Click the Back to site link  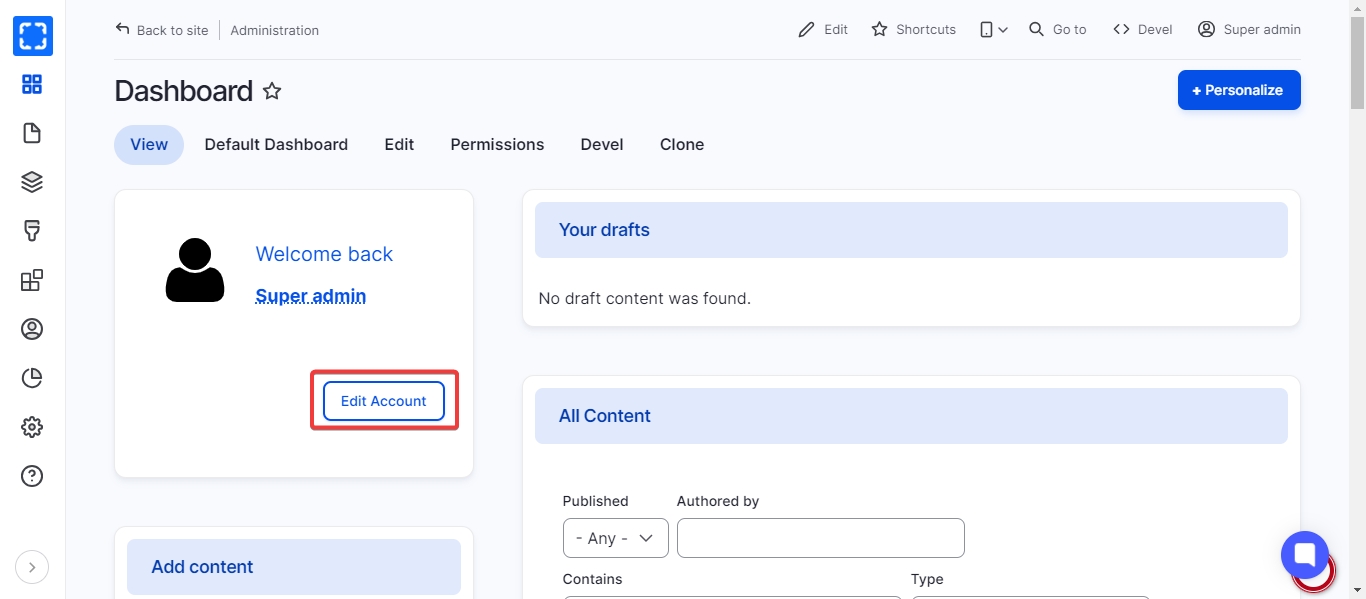(x=162, y=30)
